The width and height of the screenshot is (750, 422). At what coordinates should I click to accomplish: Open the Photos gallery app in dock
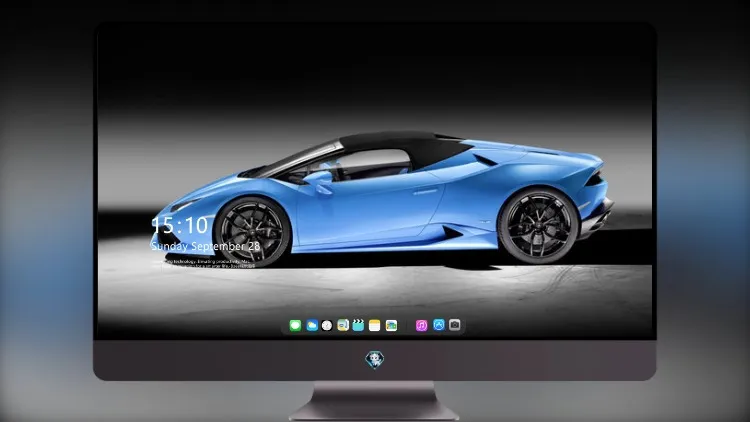(391, 326)
